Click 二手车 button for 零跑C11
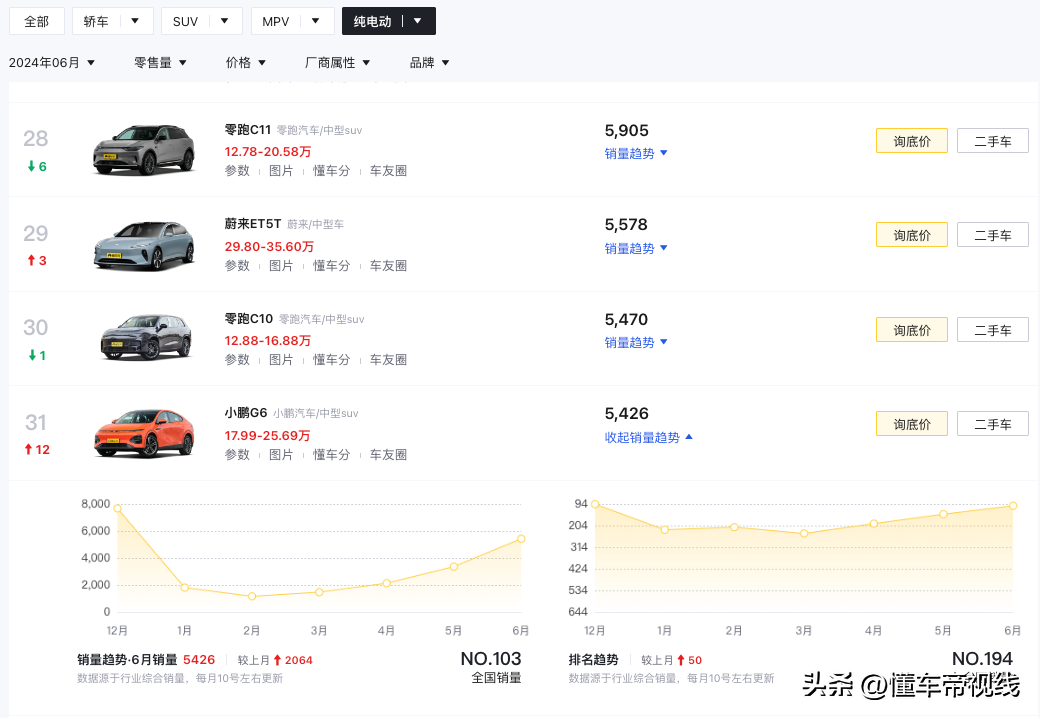 (993, 141)
